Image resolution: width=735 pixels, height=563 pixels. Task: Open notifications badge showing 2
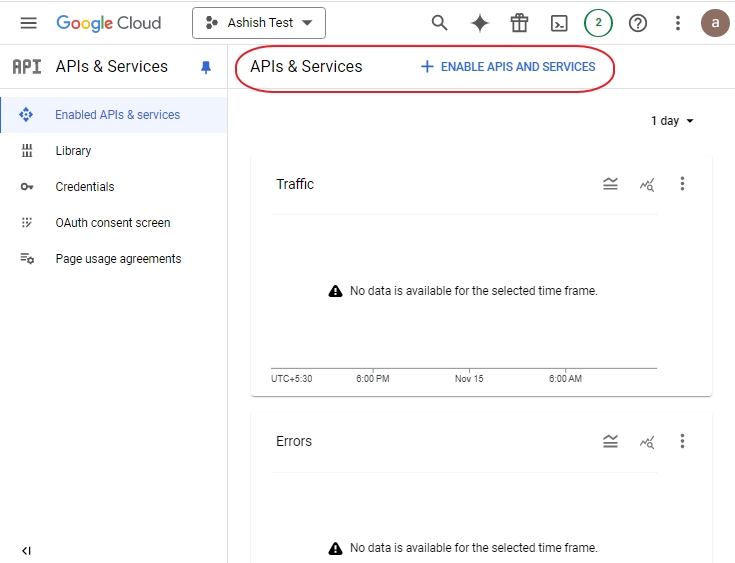598,23
